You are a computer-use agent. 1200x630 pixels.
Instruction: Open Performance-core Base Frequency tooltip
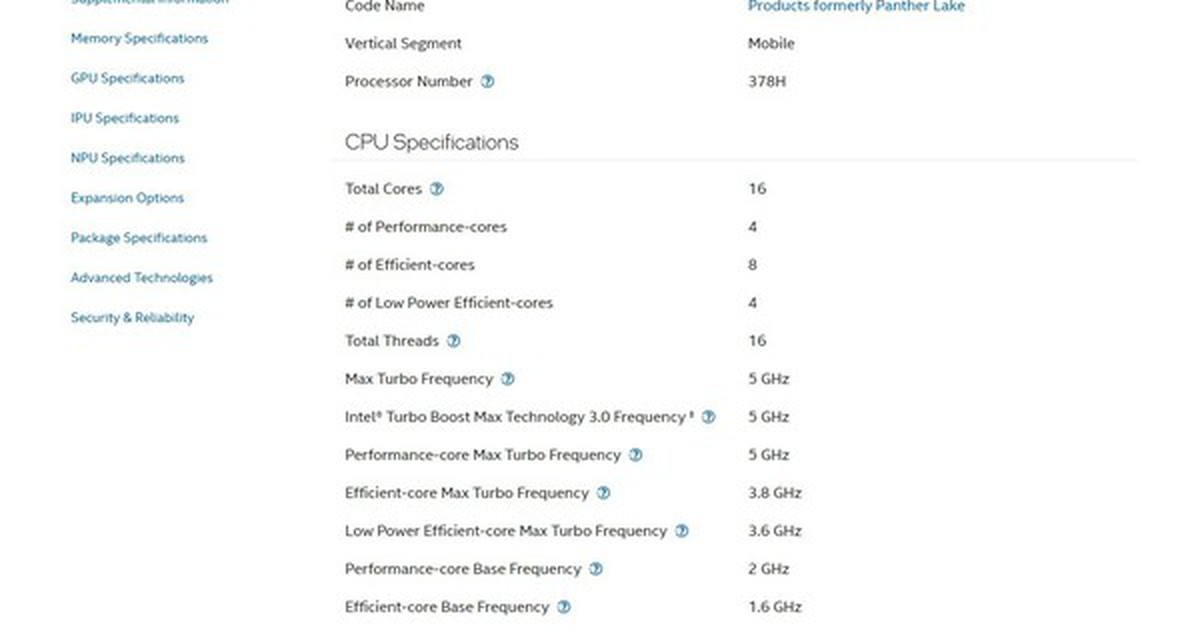point(596,569)
